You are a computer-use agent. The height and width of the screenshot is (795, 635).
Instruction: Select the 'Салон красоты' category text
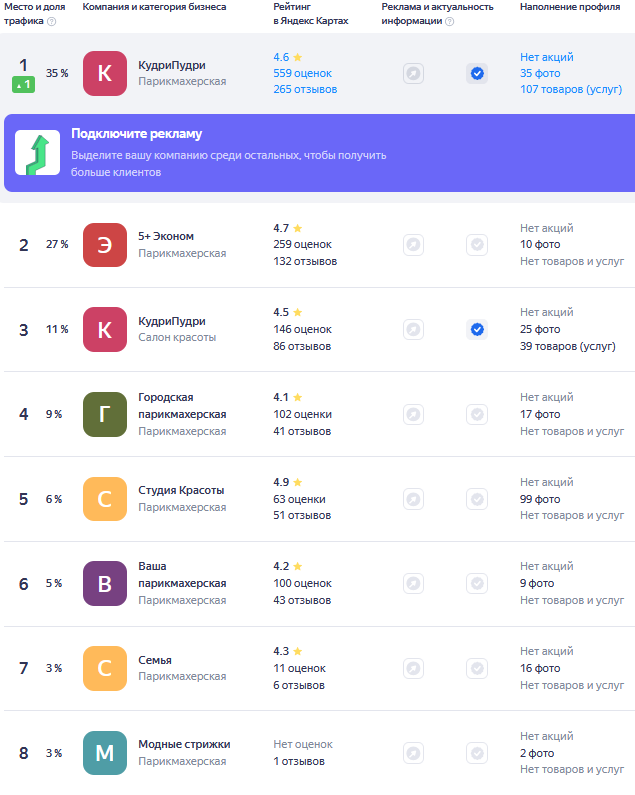177,338
